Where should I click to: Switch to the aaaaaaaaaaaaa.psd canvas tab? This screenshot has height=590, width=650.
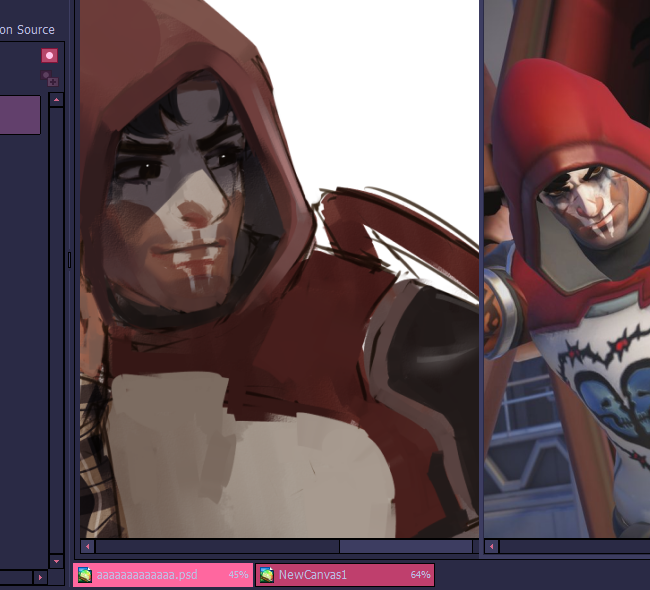pos(163,575)
